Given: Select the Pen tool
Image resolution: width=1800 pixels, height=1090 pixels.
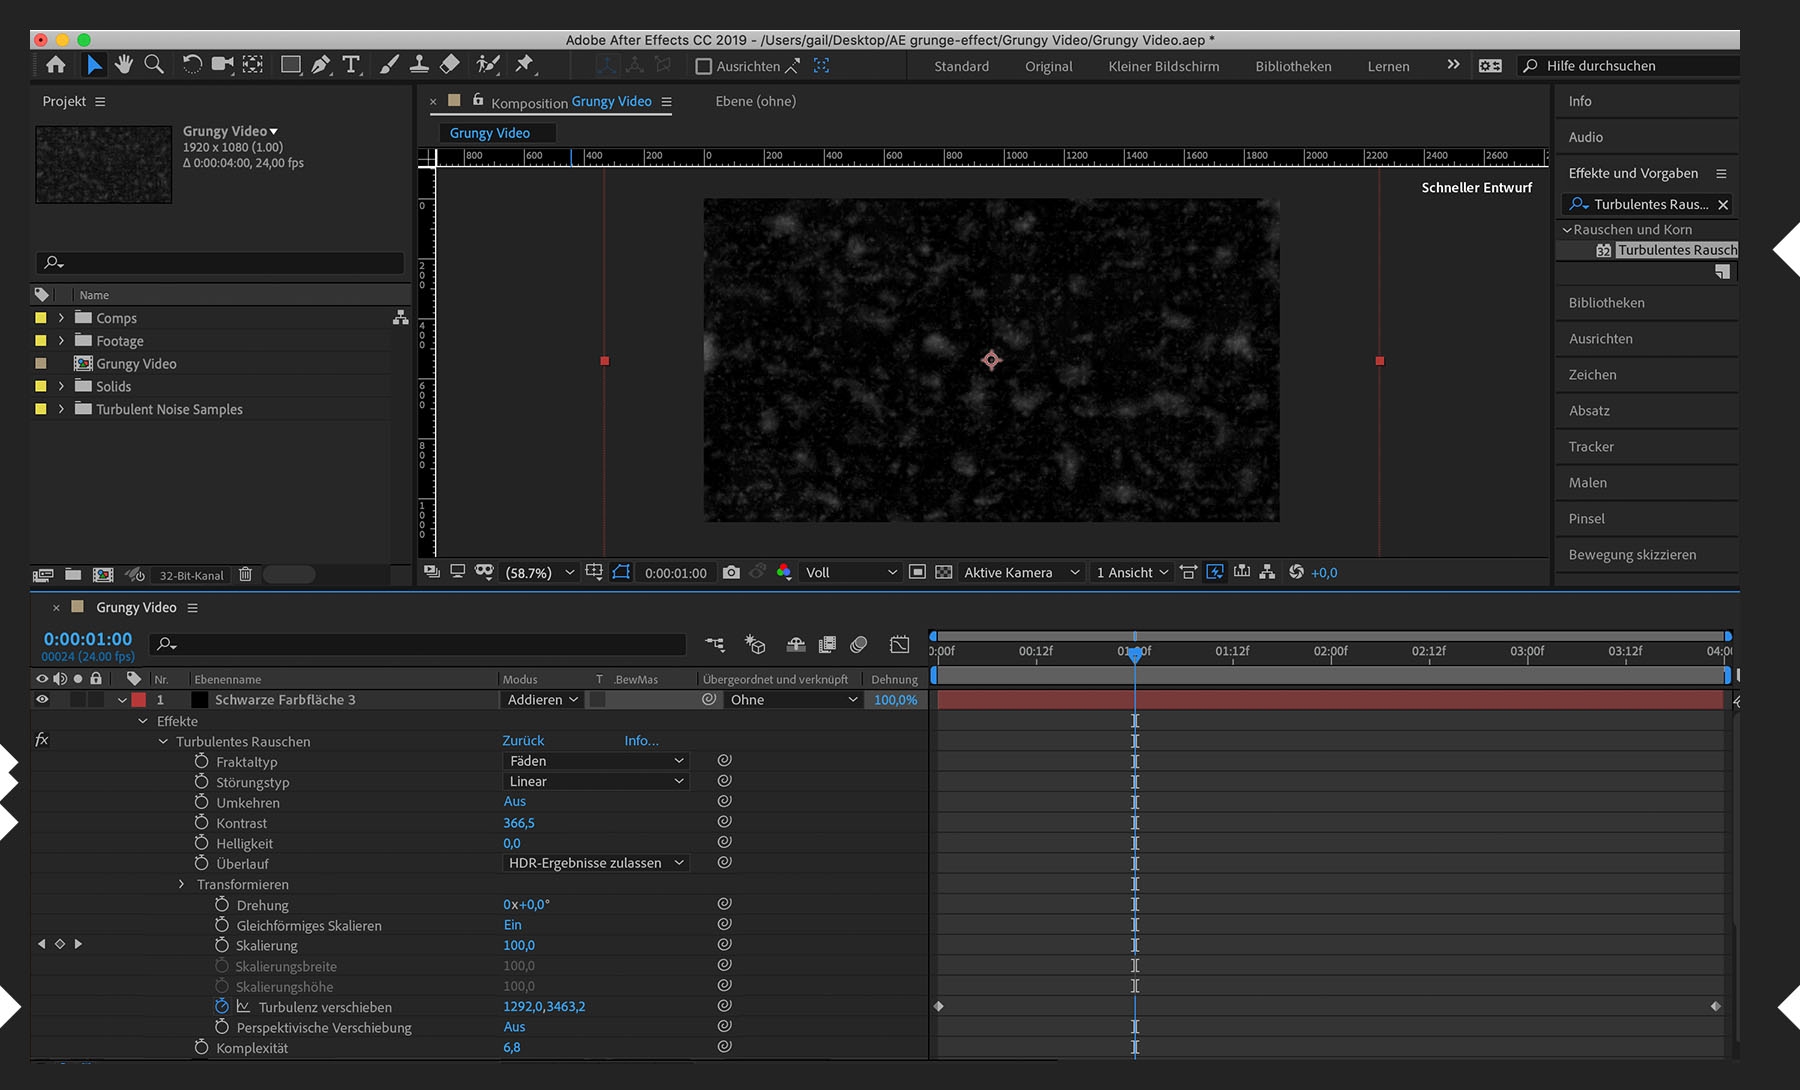Looking at the screenshot, I should click(321, 65).
